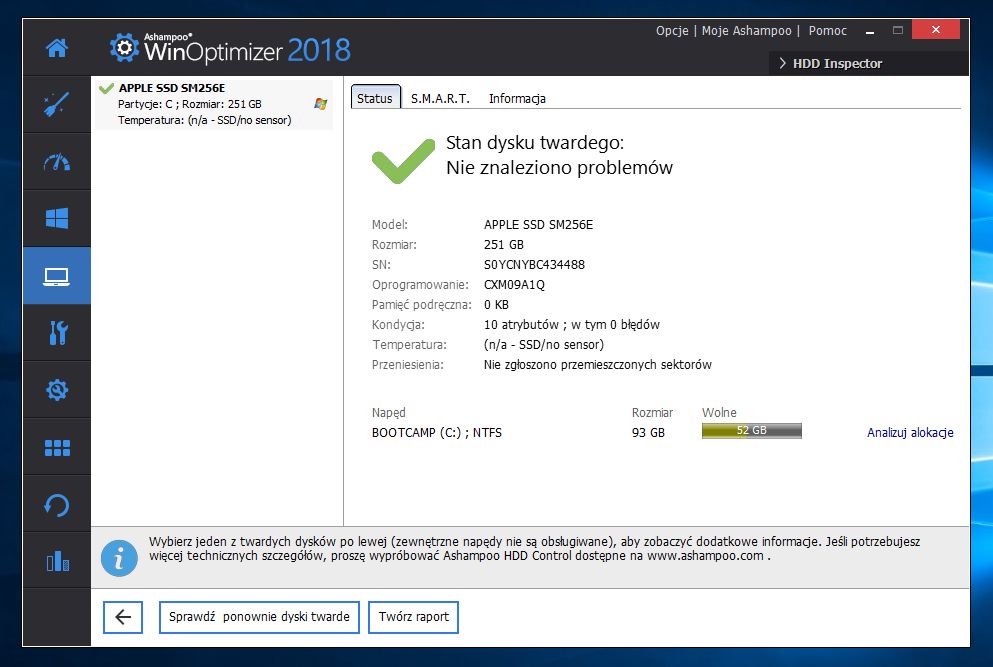This screenshot has width=993, height=667.
Task: Click the green checkmark beside APPLE SSD
Action: point(106,88)
